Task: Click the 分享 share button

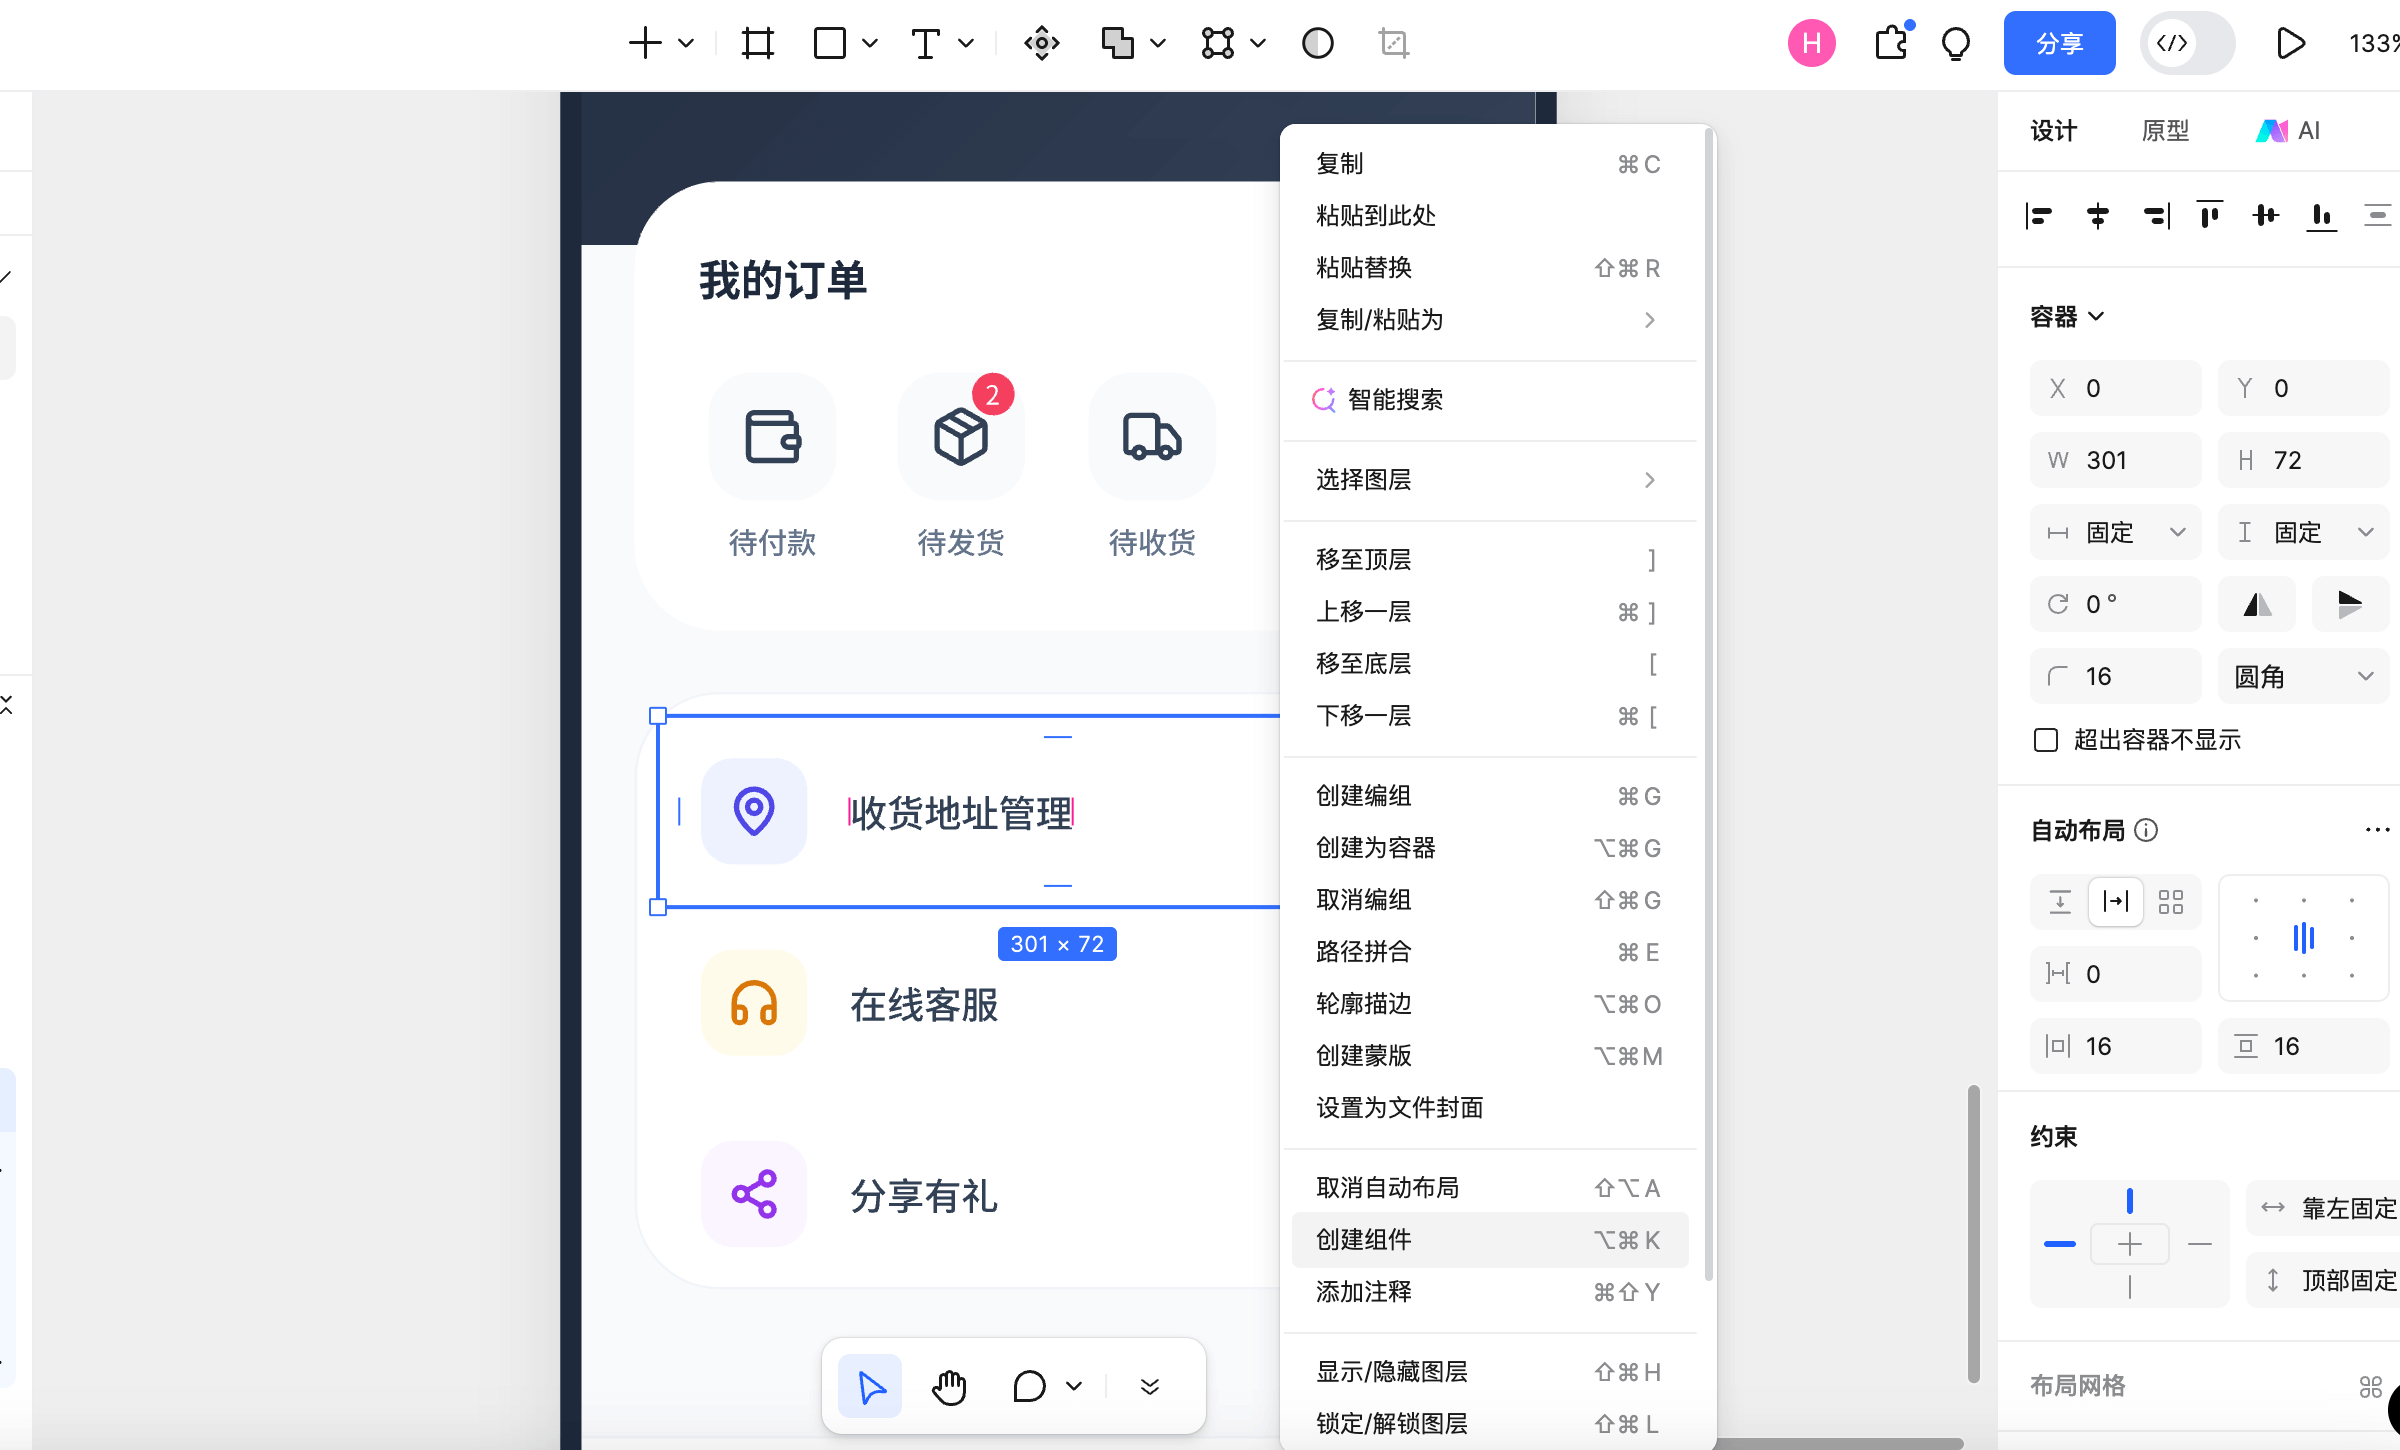Action: (2060, 43)
